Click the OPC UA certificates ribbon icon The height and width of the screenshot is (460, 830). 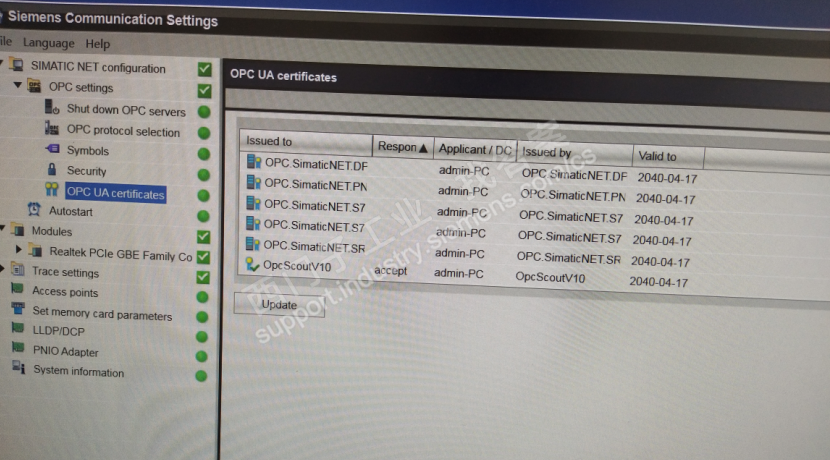[52, 190]
